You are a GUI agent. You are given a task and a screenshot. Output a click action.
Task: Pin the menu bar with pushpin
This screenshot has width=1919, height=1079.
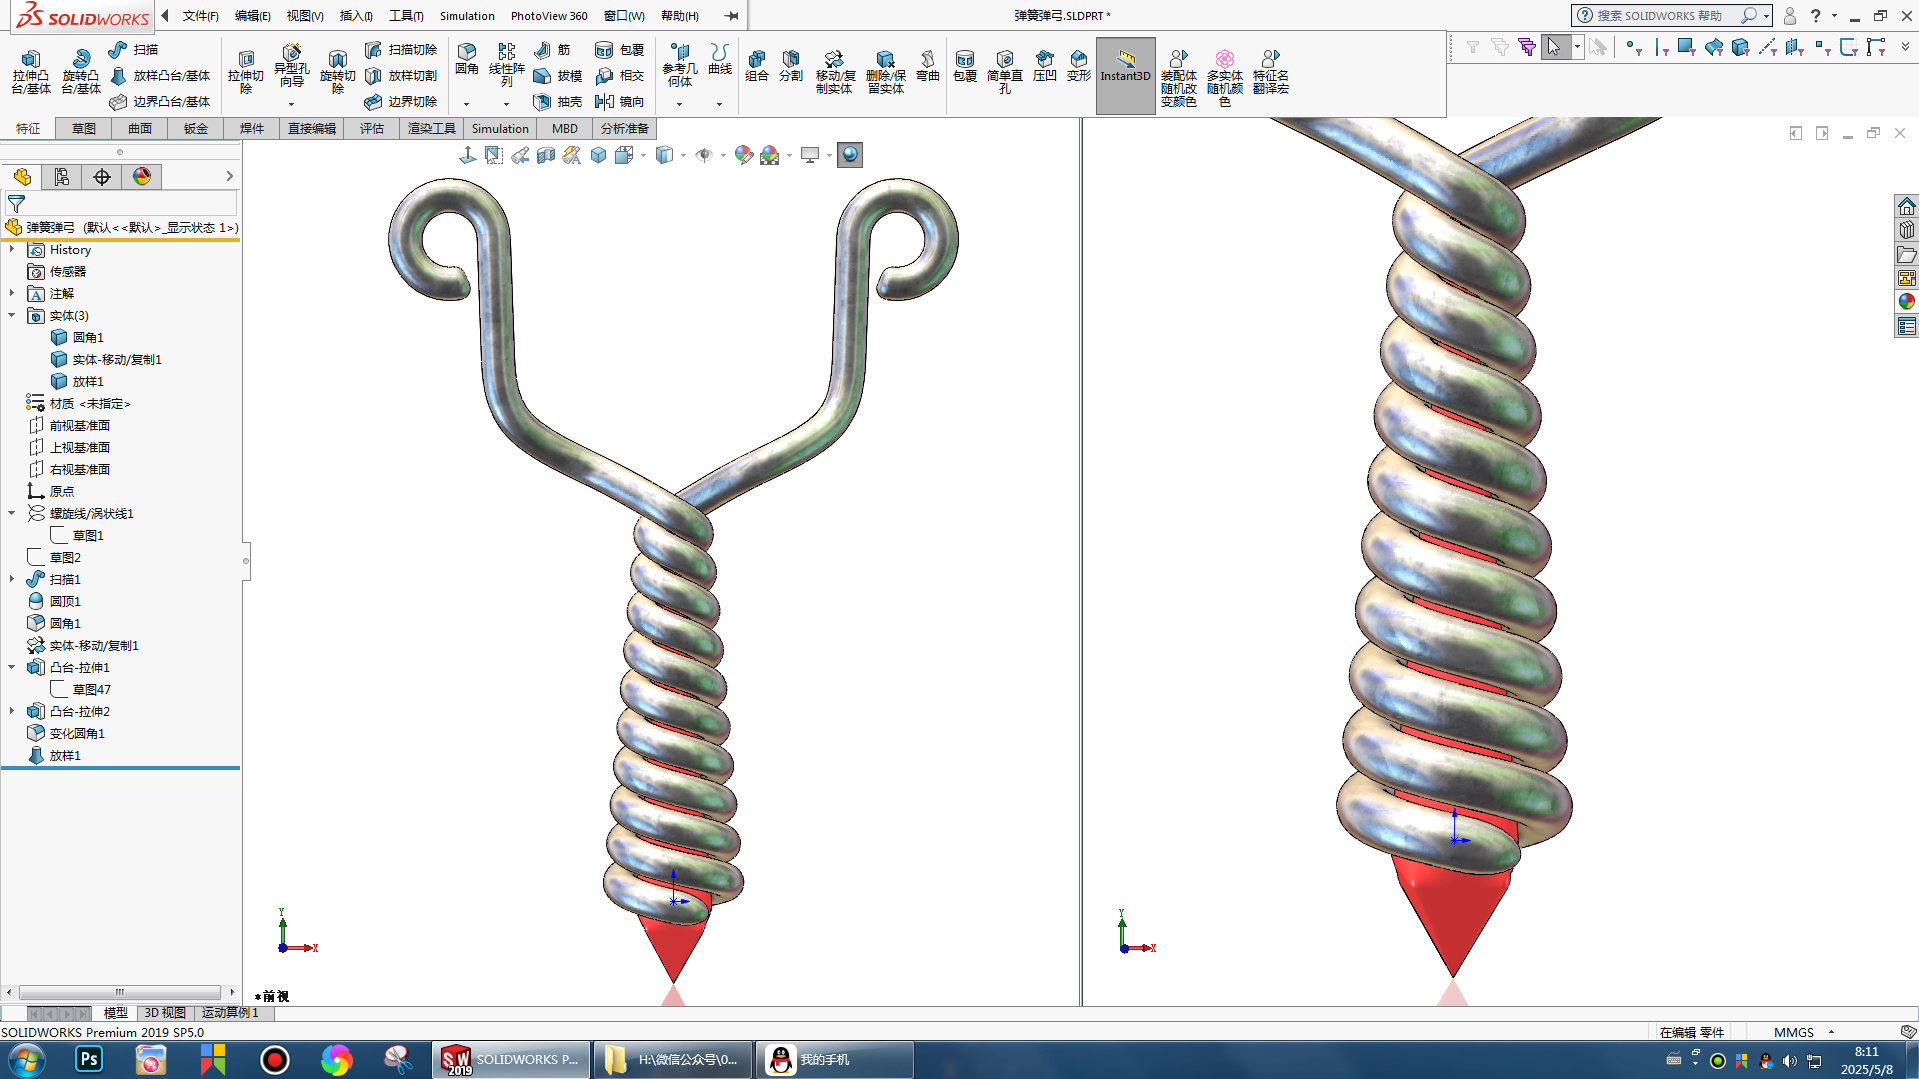coord(732,16)
